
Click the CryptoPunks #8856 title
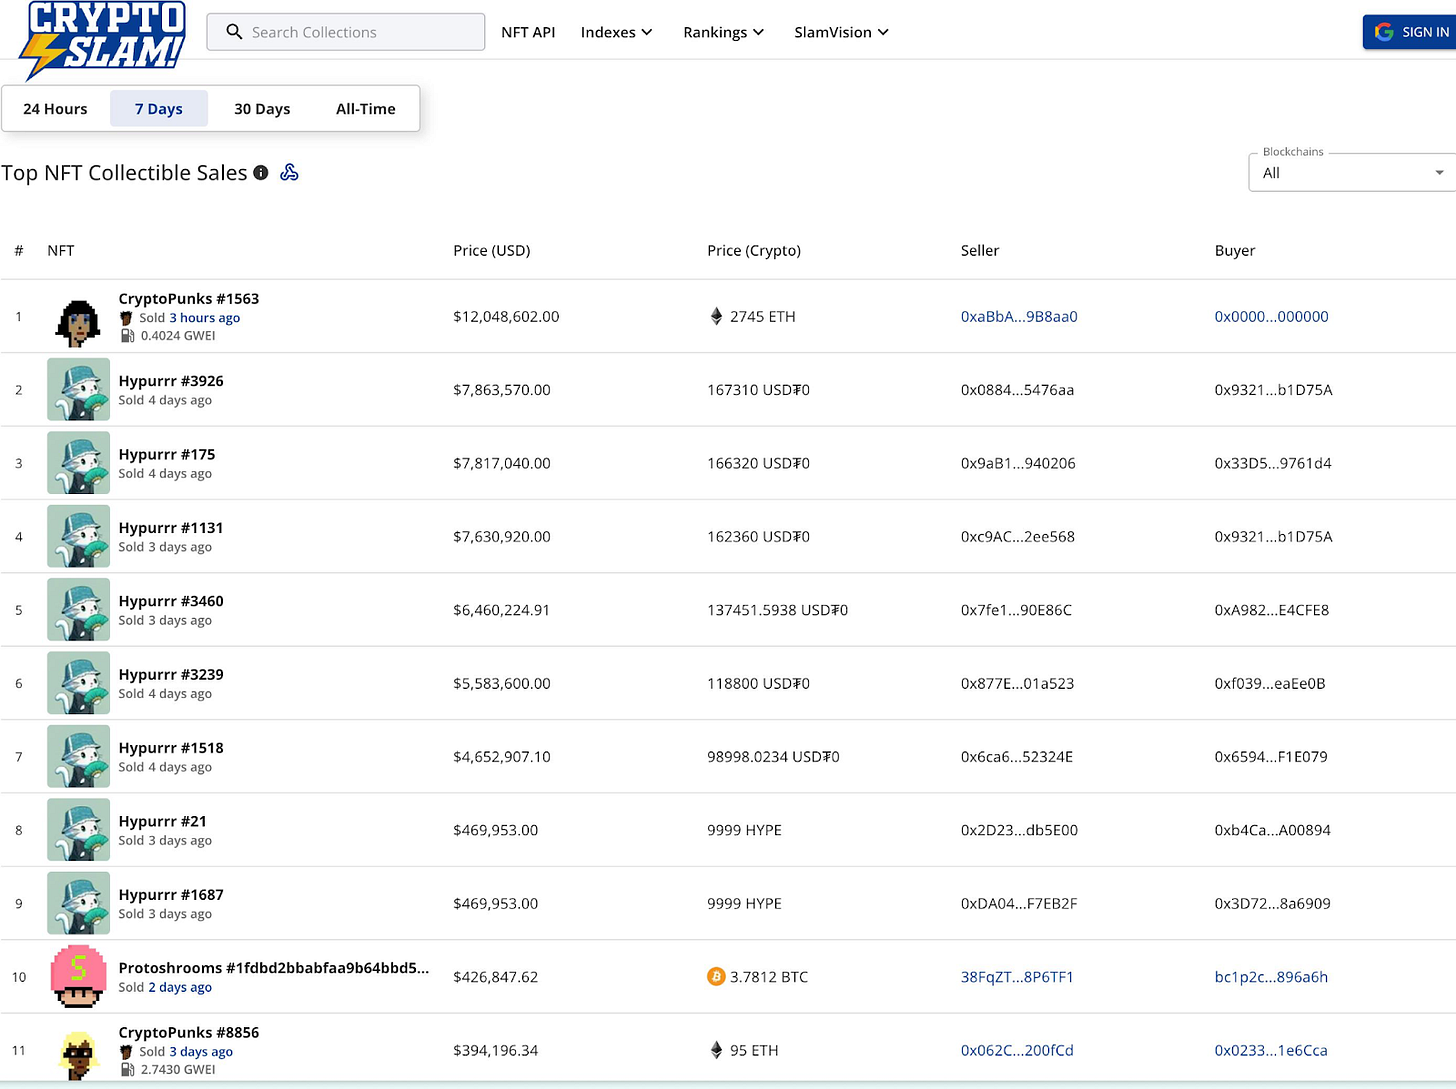189,1033
